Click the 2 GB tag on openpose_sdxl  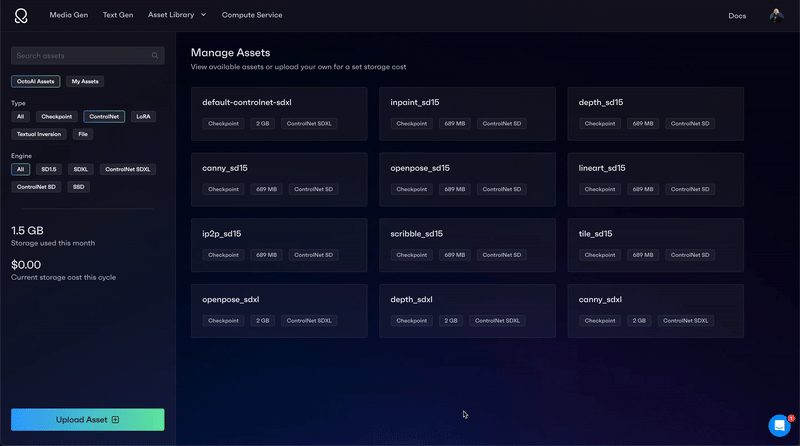pos(263,321)
